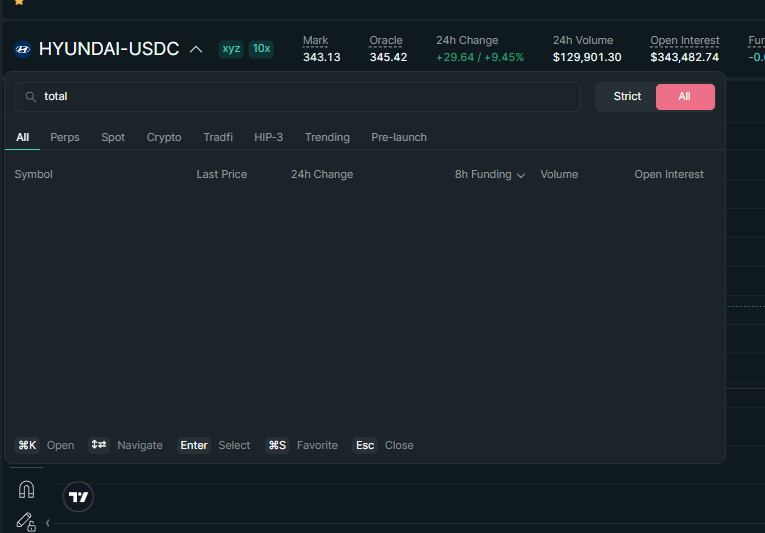Click the search magnifier icon
This screenshot has width=765, height=533.
(x=31, y=97)
